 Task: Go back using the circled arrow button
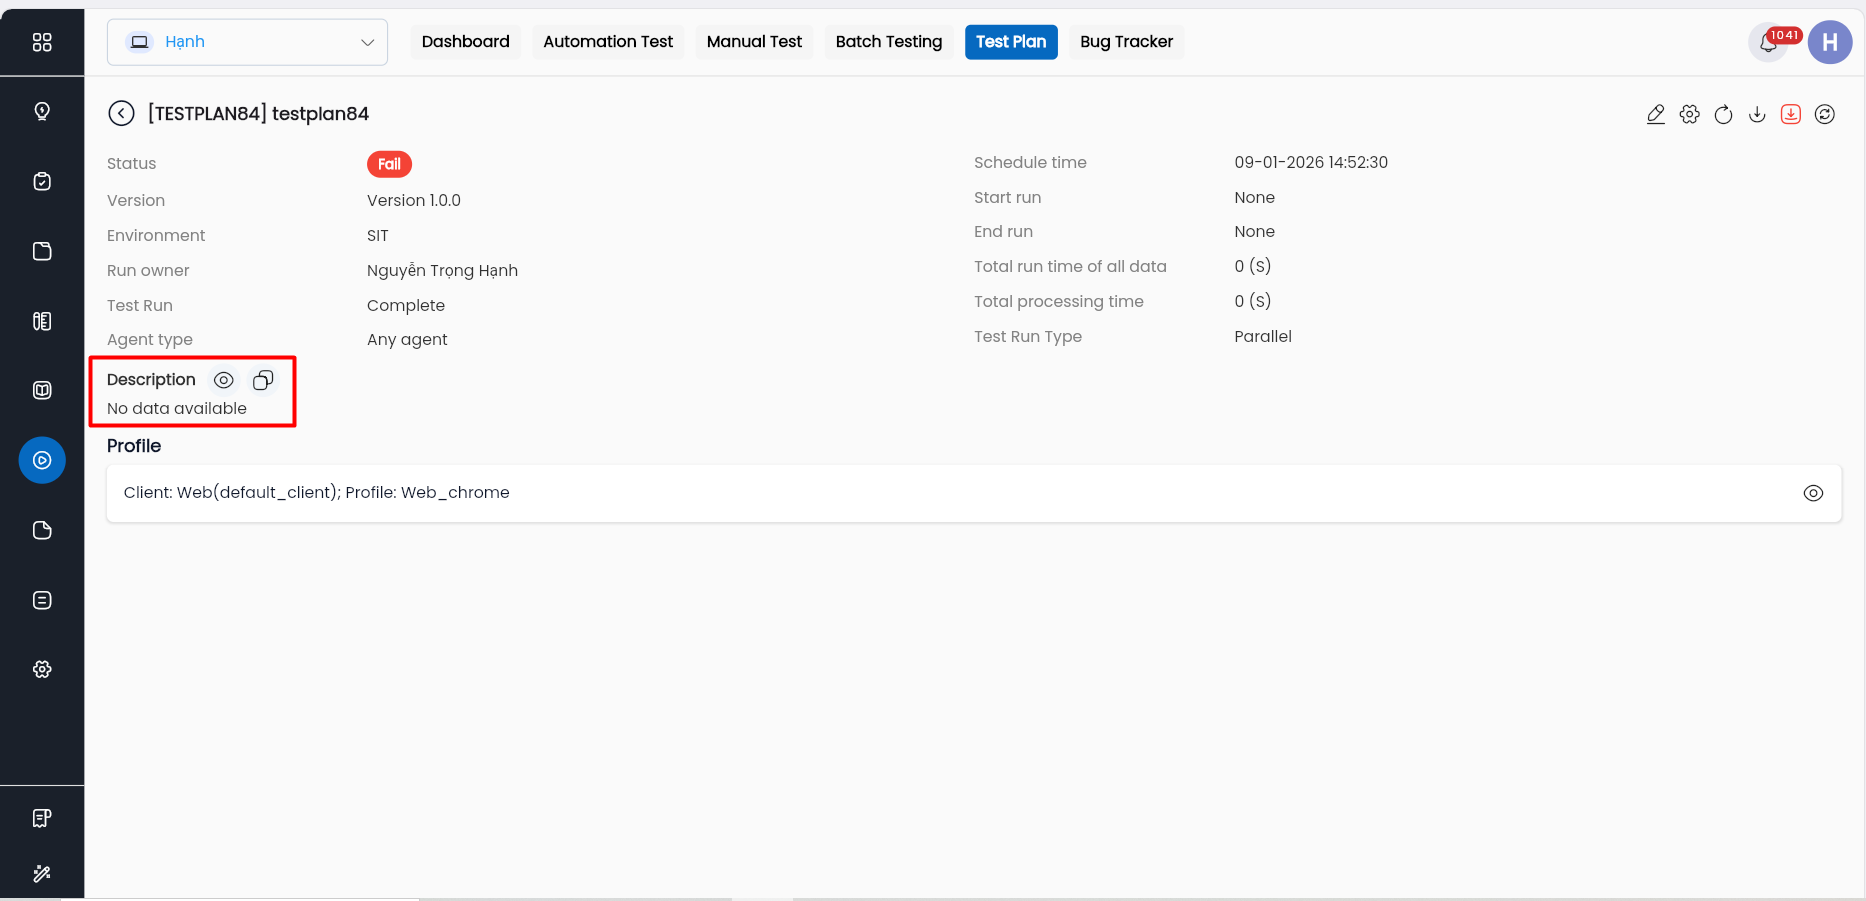[121, 114]
